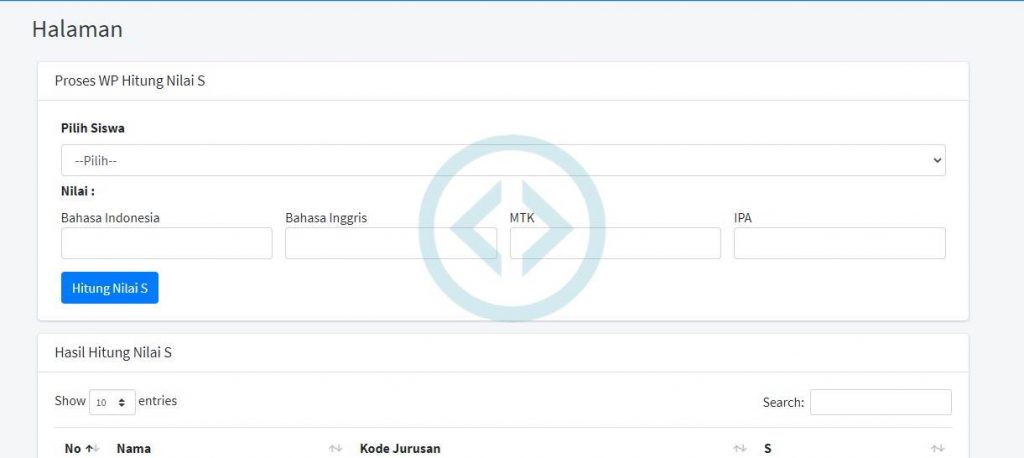This screenshot has width=1024, height=458.
Task: Click the IPA score input field
Action: [839, 243]
